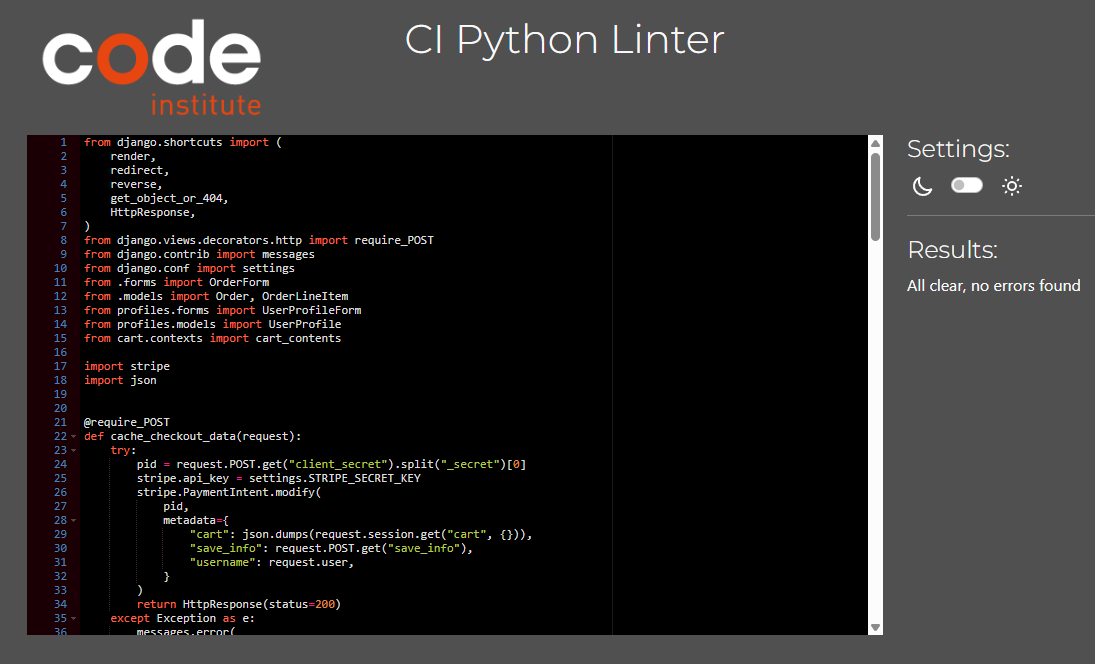
Task: Click 'stripe.PaymentIntent.modify(' on line 26
Action: pyautogui.click(x=229, y=492)
